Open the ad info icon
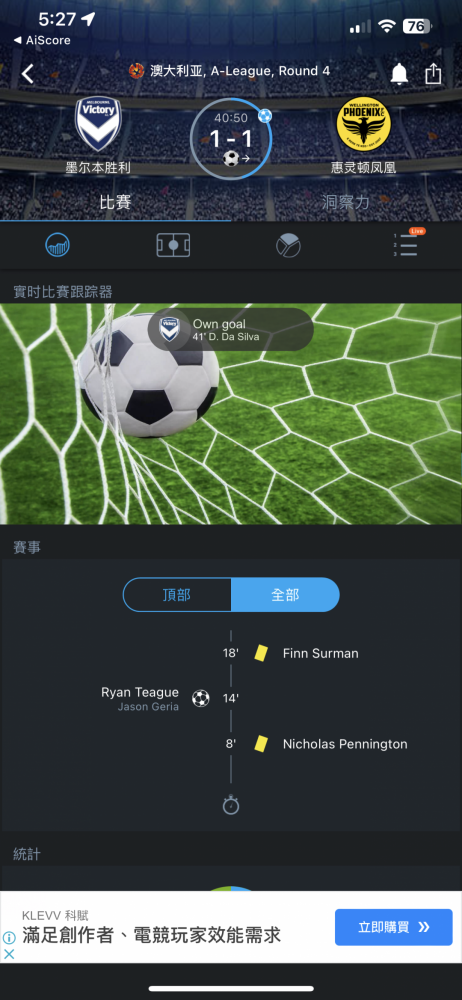 point(9,938)
